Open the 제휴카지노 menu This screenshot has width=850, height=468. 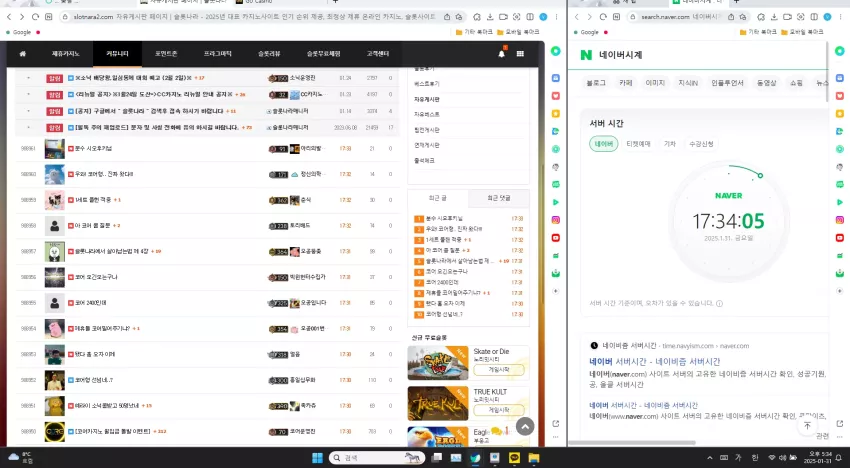(x=66, y=54)
